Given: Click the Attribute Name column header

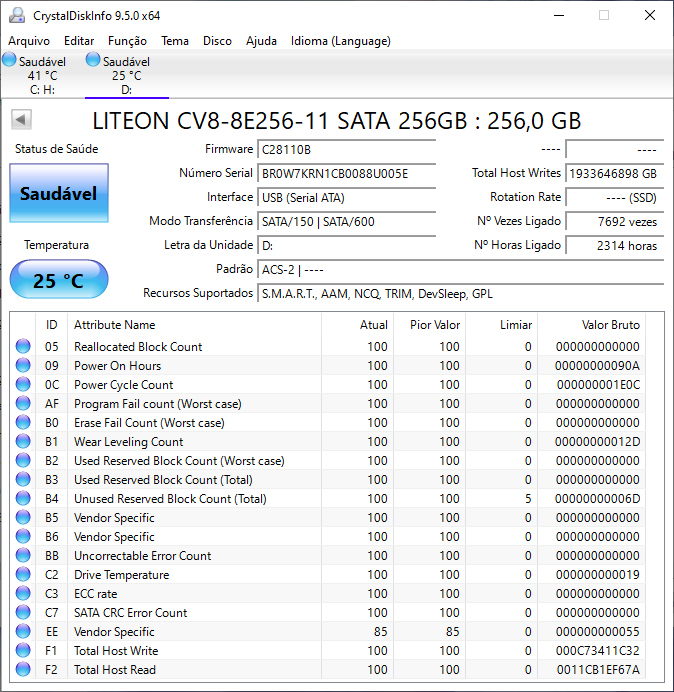Looking at the screenshot, I should 115,325.
